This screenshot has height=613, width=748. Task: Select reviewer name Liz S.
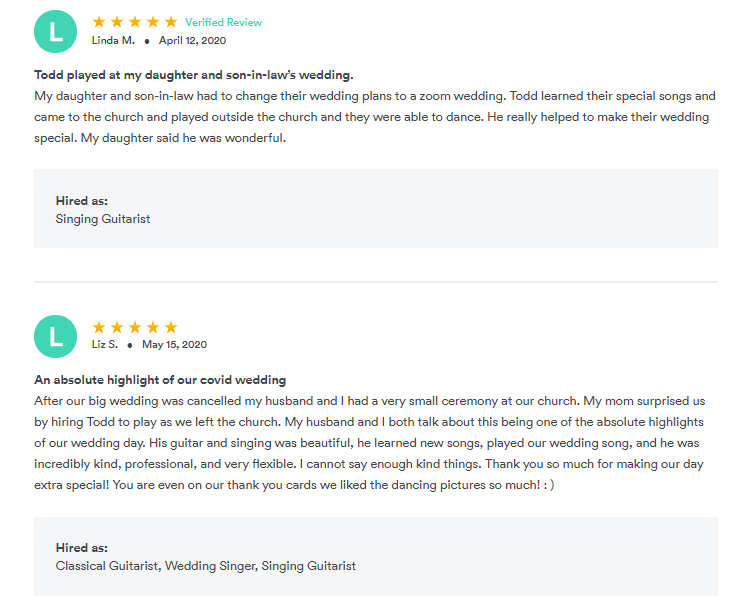click(x=105, y=345)
